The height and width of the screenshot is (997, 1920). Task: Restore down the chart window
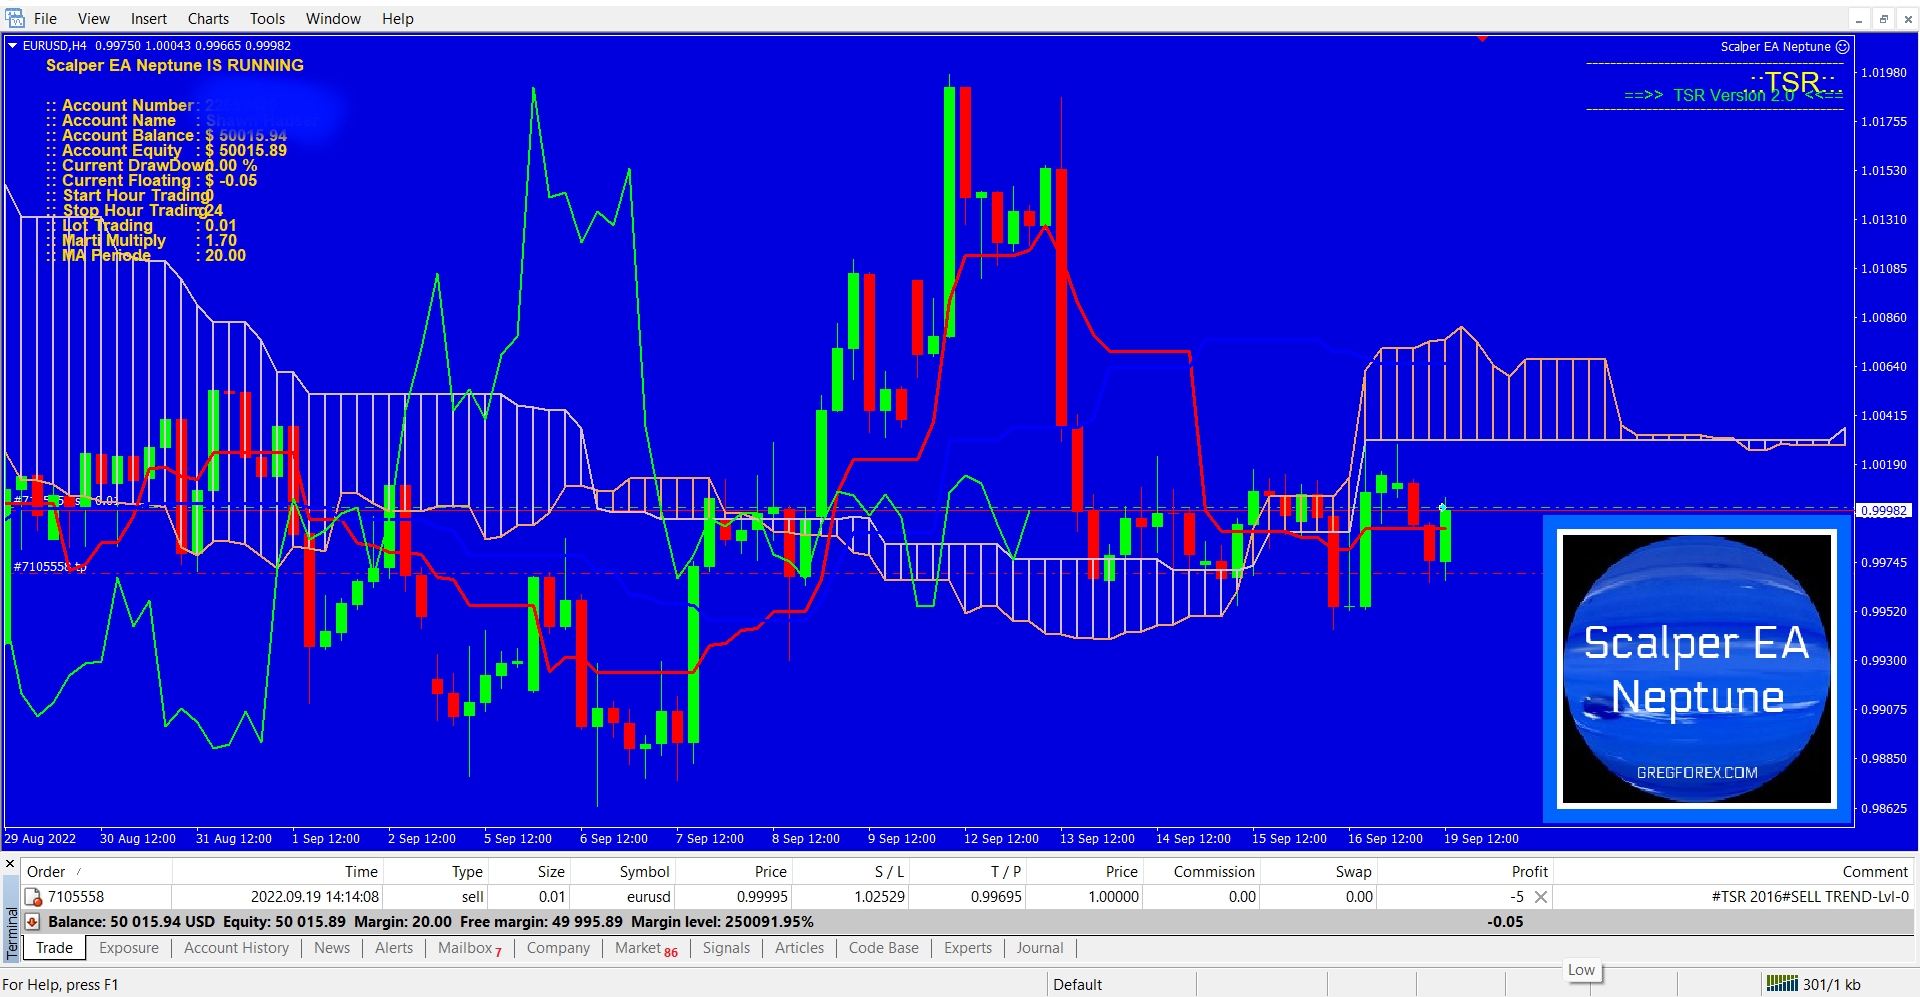tap(1883, 19)
